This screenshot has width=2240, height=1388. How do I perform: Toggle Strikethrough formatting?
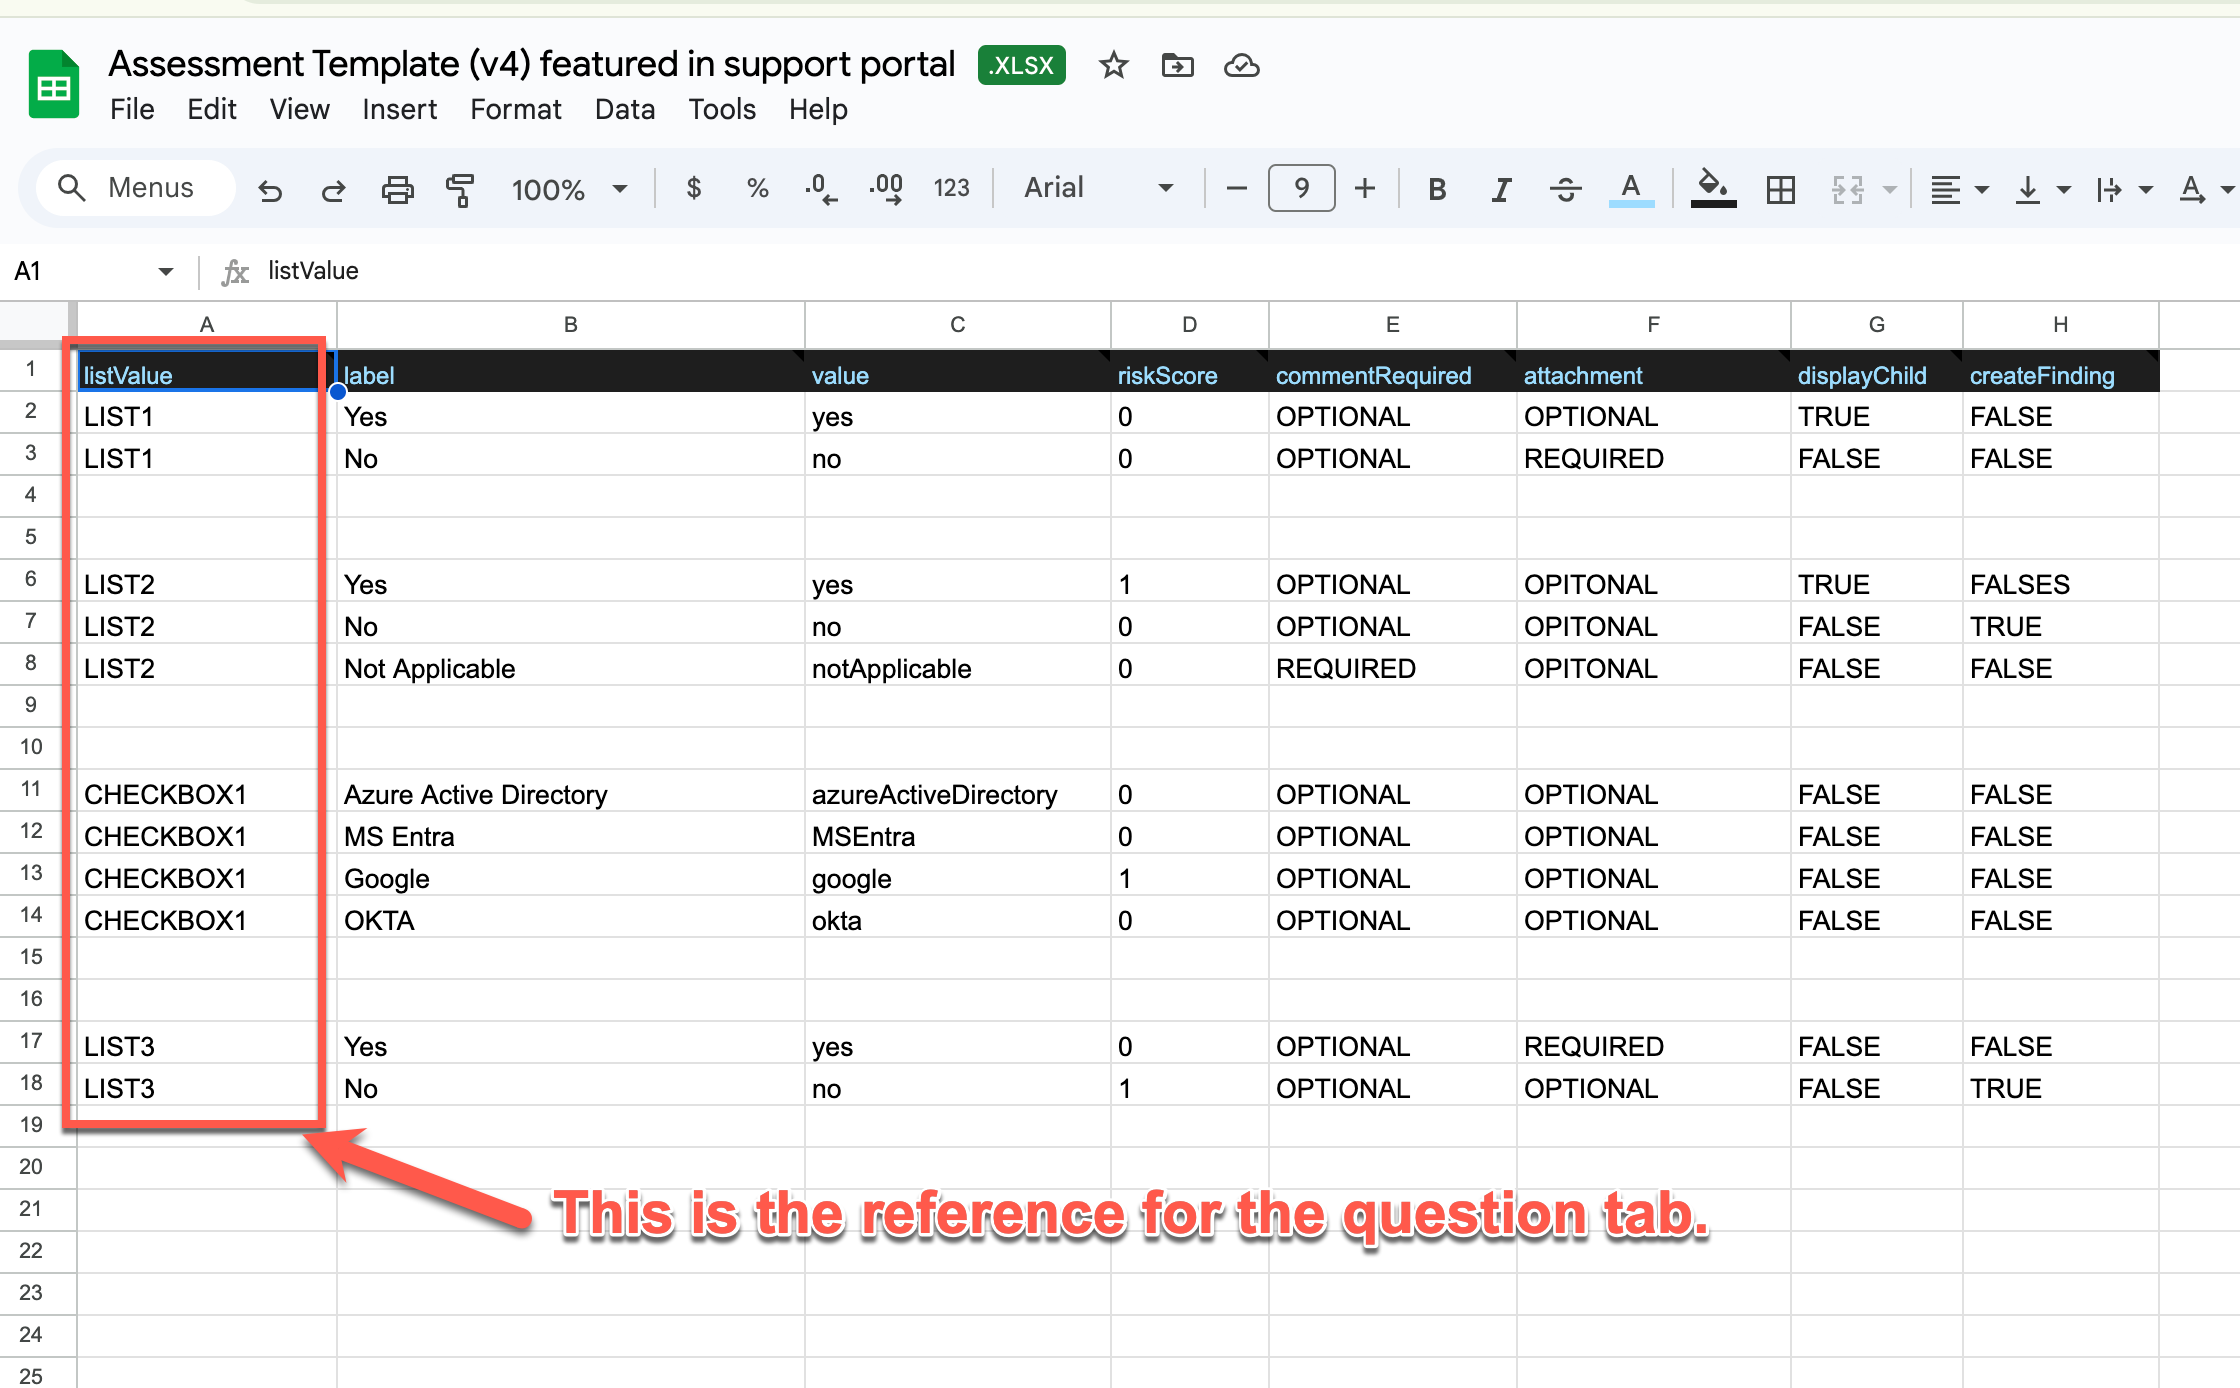(x=1565, y=189)
